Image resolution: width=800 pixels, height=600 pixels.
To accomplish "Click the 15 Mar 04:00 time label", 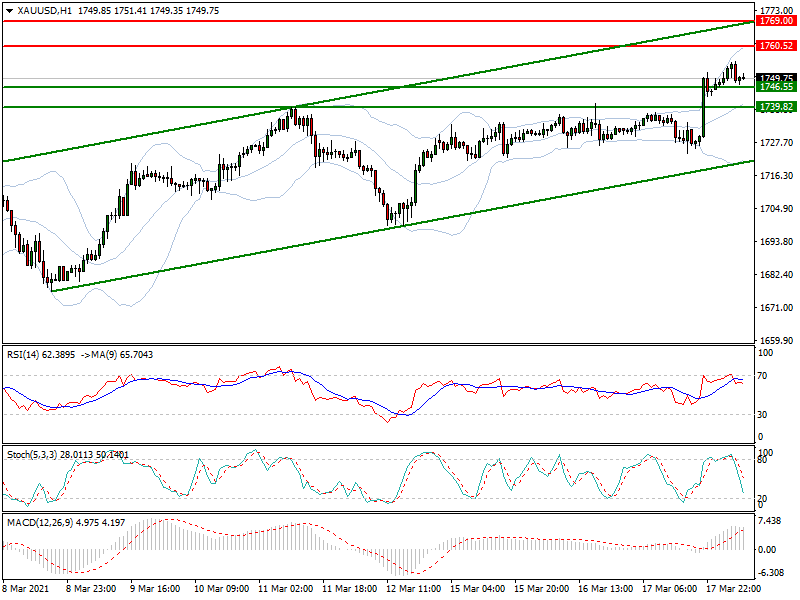I will tap(478, 589).
